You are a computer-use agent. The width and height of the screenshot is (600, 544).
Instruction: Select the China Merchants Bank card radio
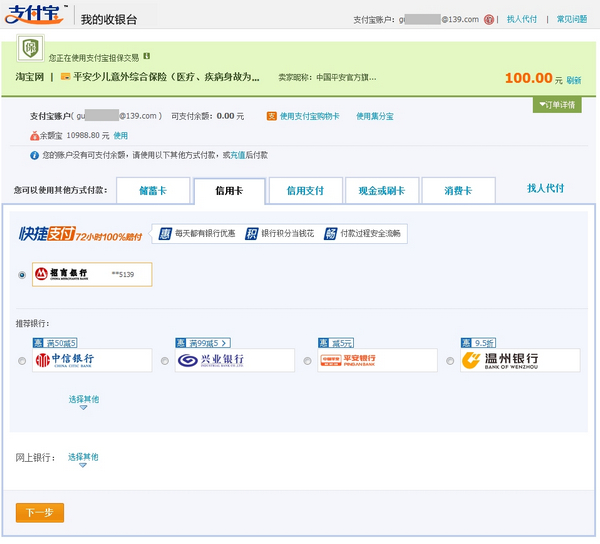click(23, 274)
